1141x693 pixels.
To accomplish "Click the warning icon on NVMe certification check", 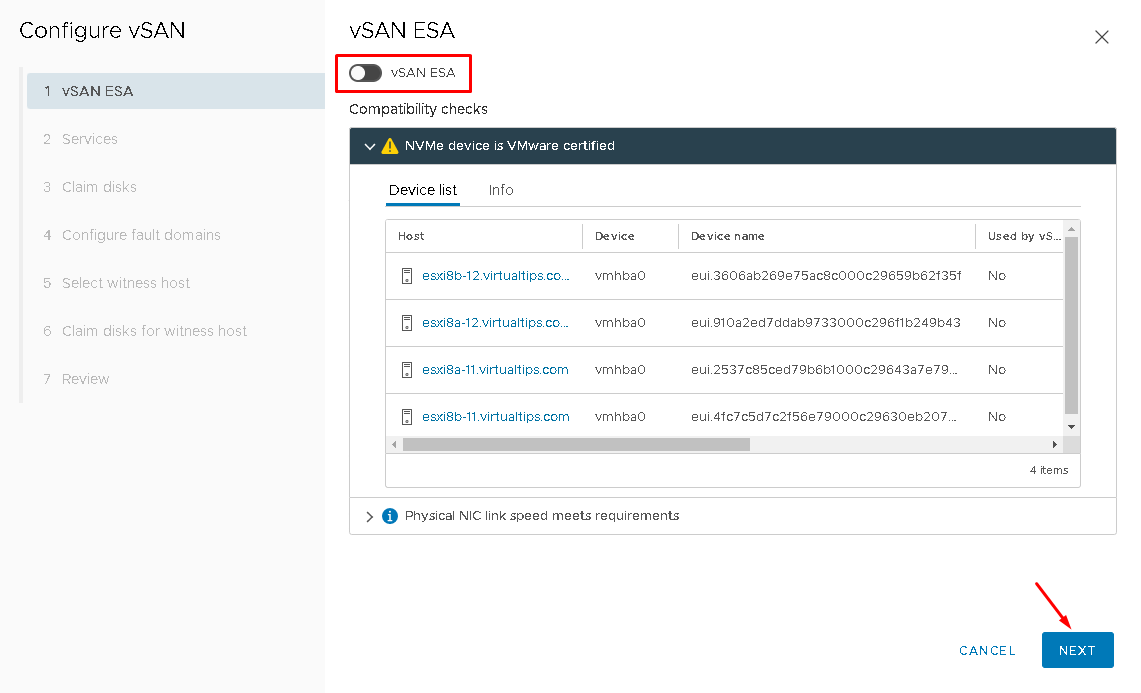I will 390,145.
